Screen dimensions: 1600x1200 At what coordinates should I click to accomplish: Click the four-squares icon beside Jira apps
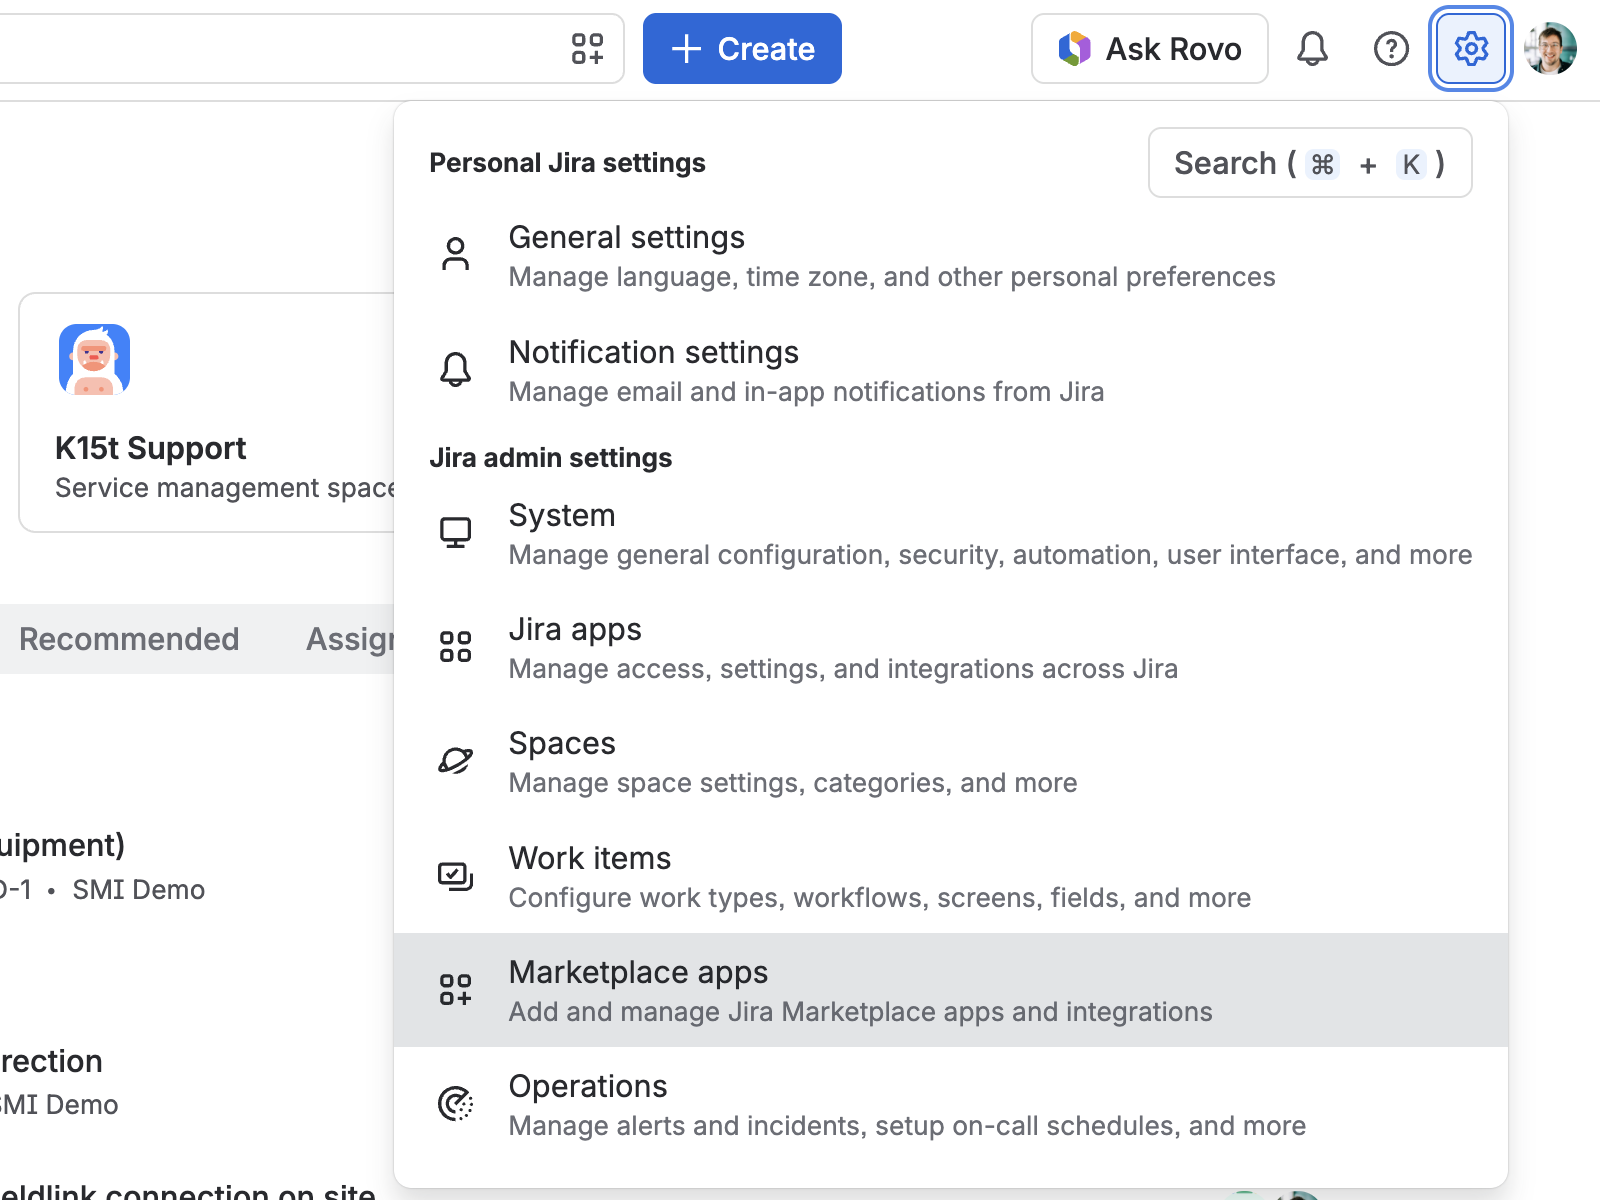(x=455, y=646)
